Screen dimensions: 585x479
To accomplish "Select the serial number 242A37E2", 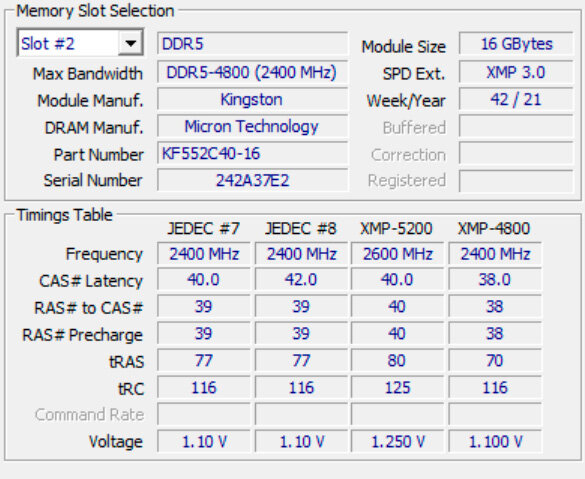I will click(253, 181).
